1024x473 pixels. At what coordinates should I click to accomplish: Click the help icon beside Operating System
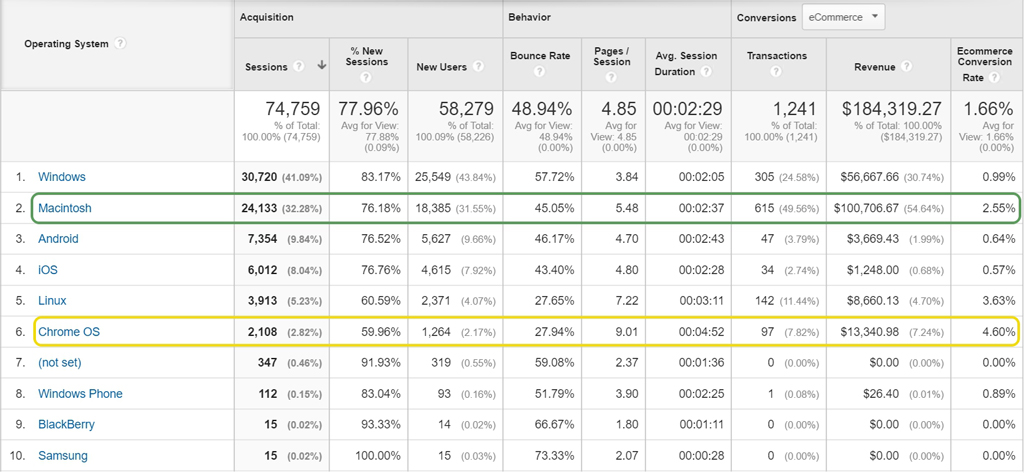coord(121,44)
